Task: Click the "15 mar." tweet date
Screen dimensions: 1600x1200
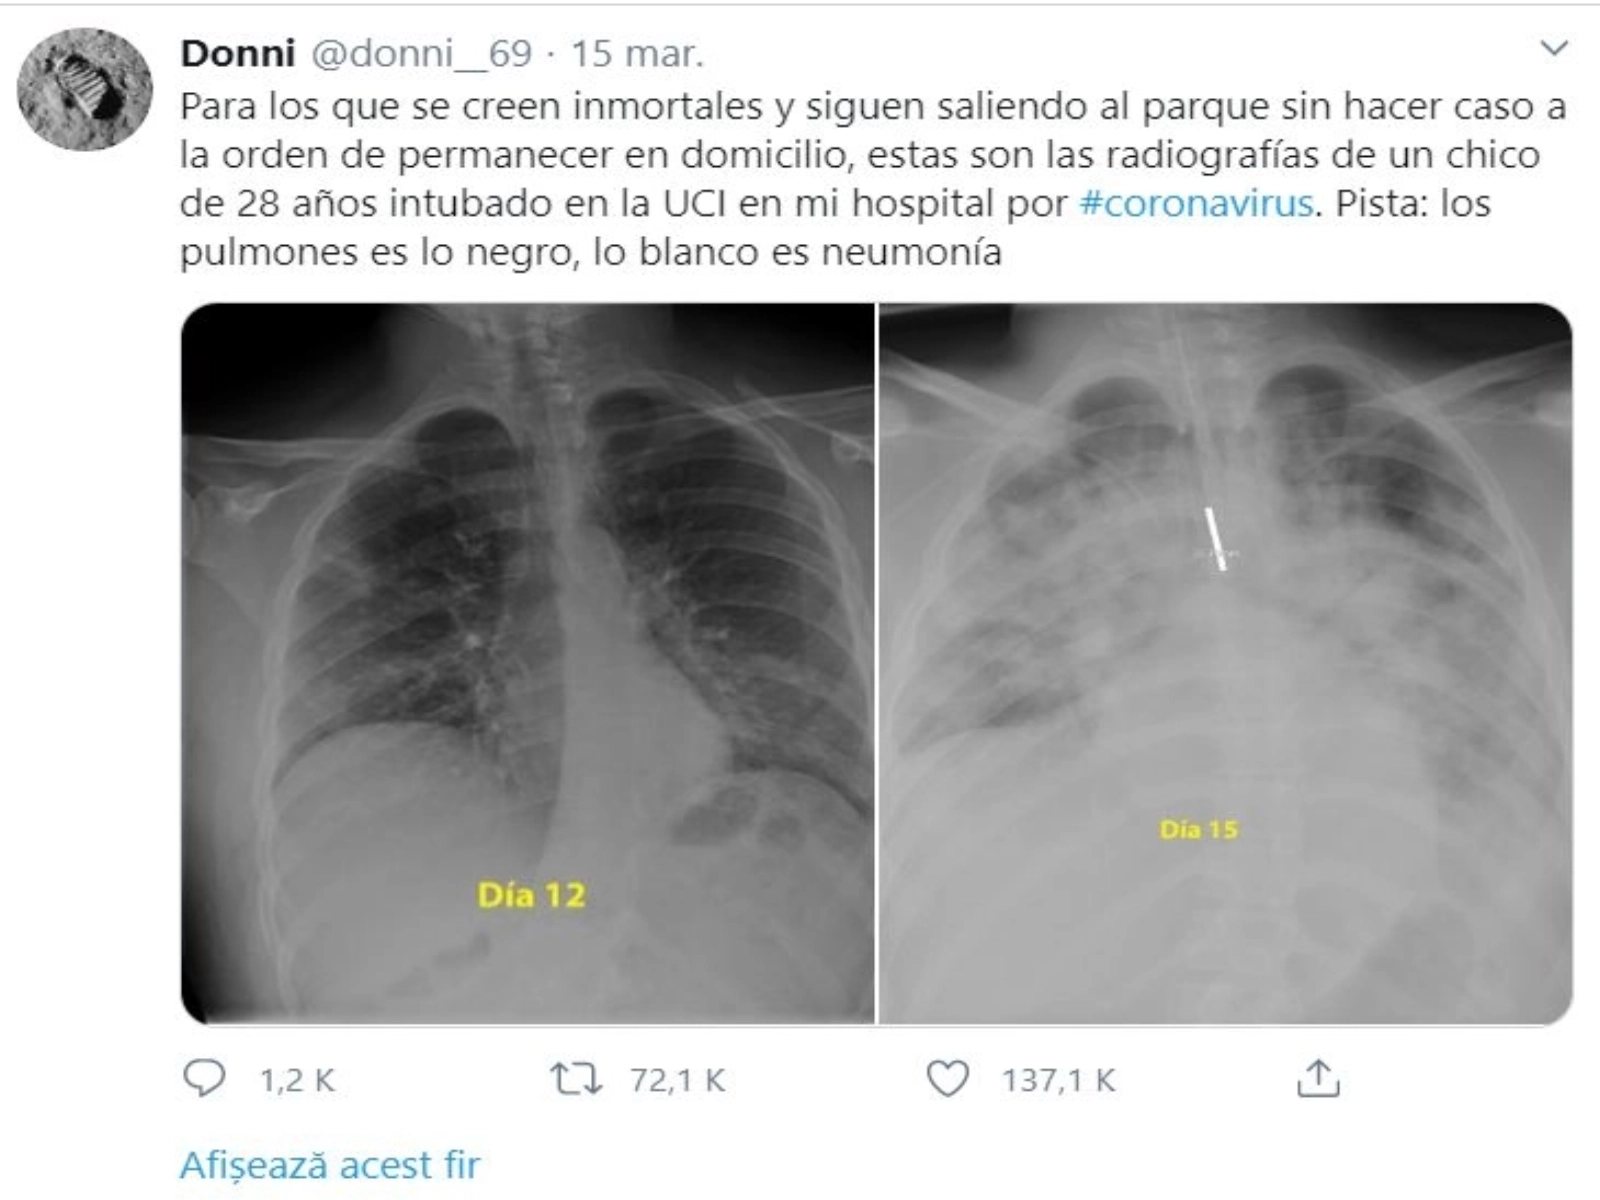Action: (637, 53)
